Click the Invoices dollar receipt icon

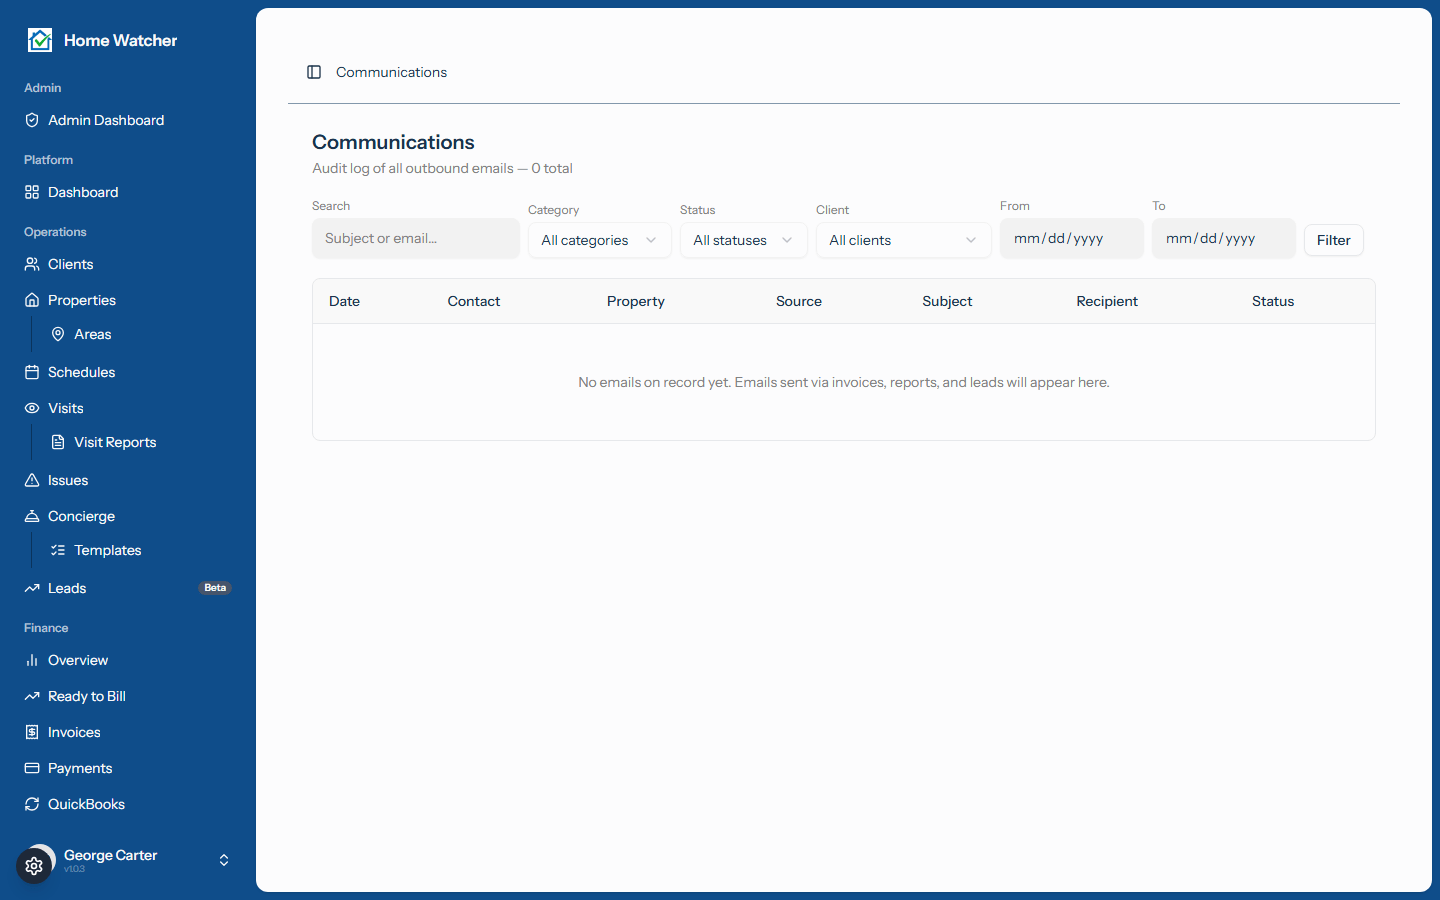[x=32, y=732]
